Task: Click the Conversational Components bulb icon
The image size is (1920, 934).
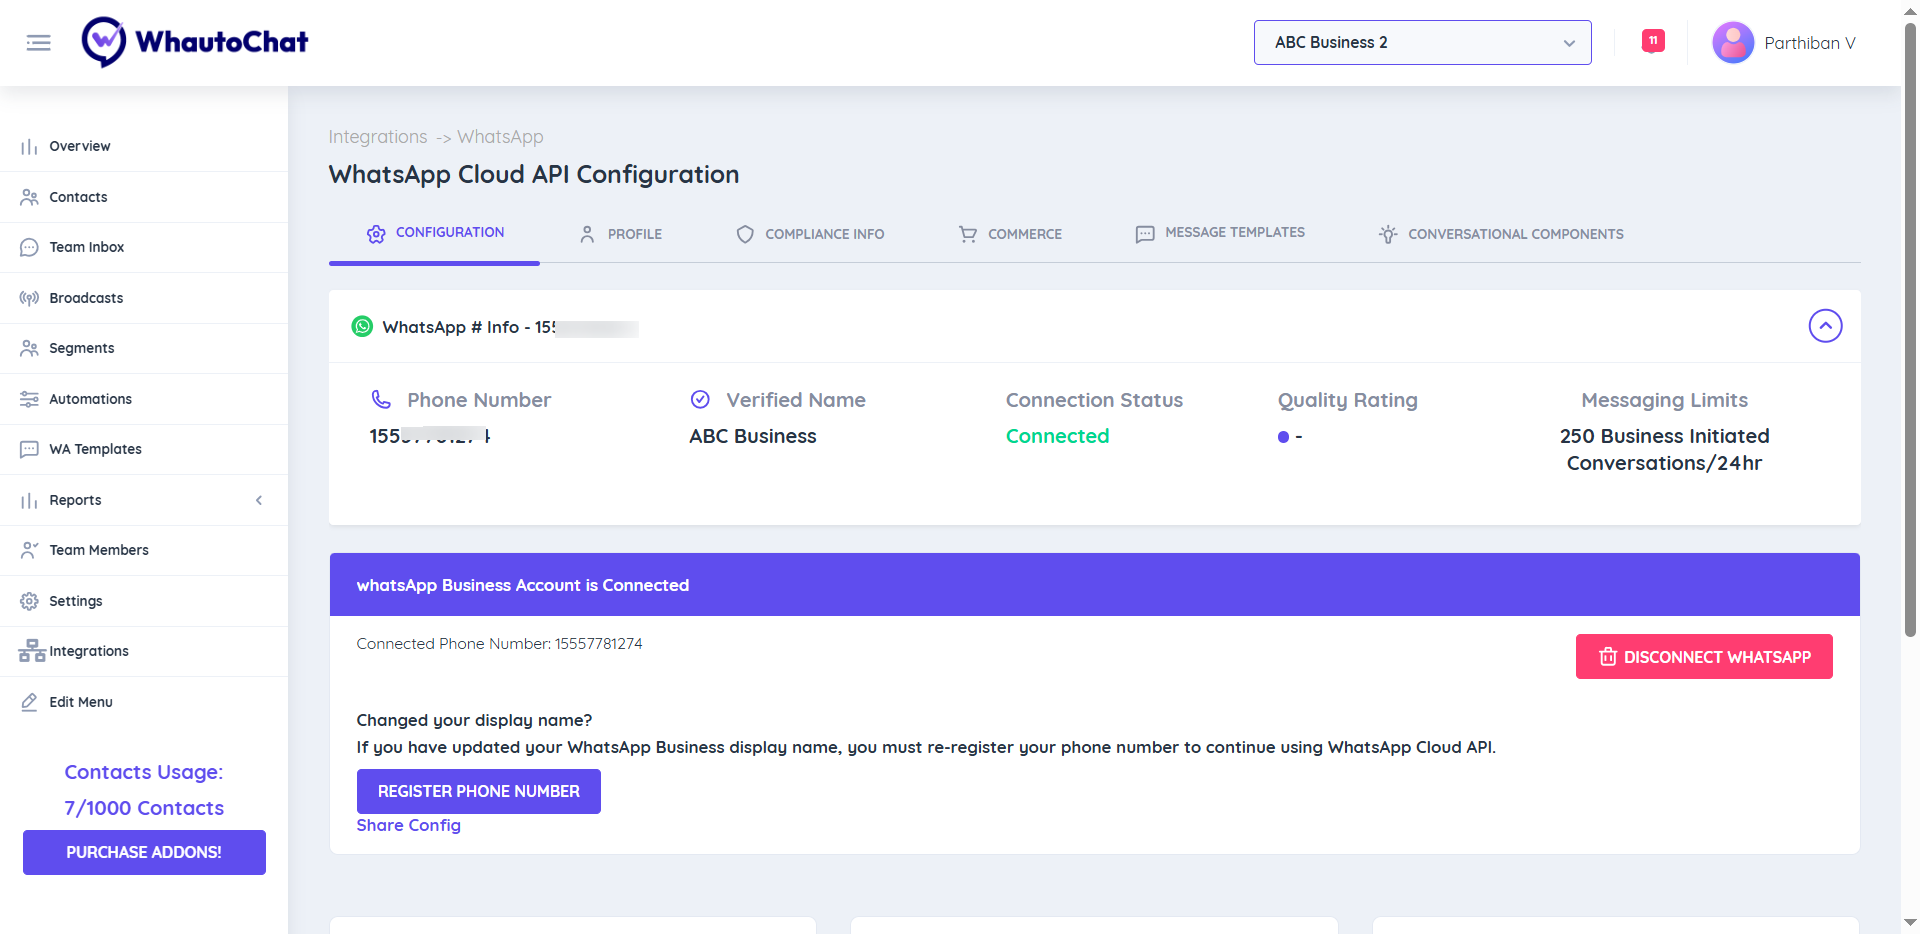Action: (x=1388, y=234)
